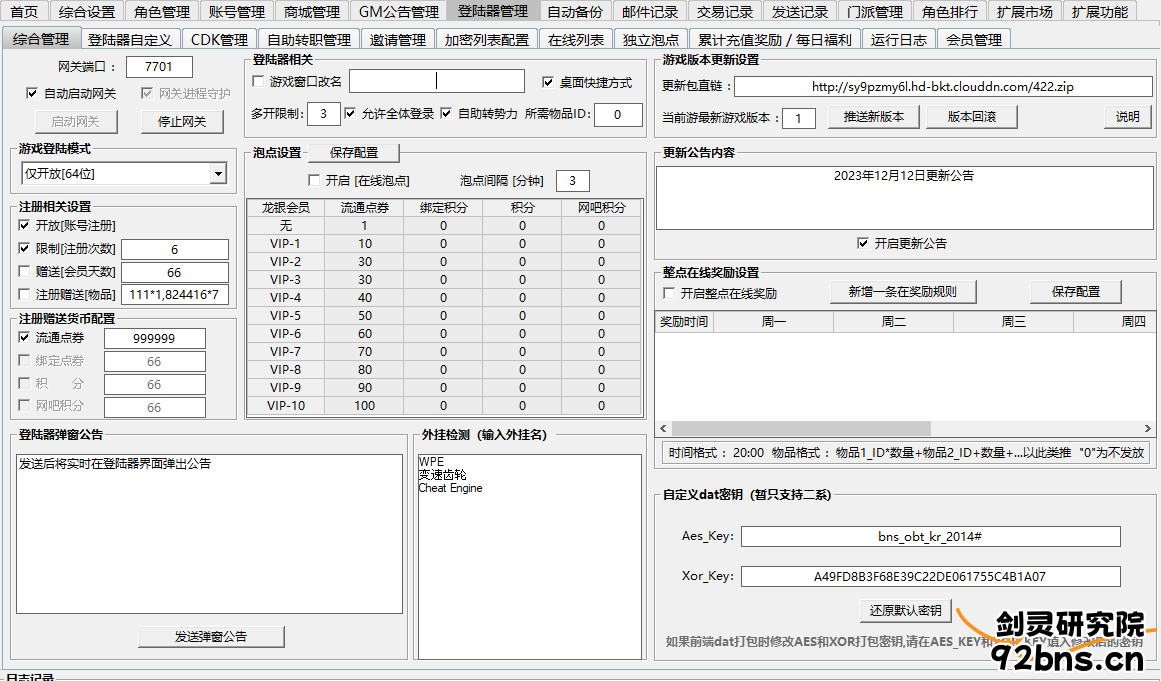Switch to 加密列表配置 sub-tab
This screenshot has height=681, width=1161.
pos(486,39)
